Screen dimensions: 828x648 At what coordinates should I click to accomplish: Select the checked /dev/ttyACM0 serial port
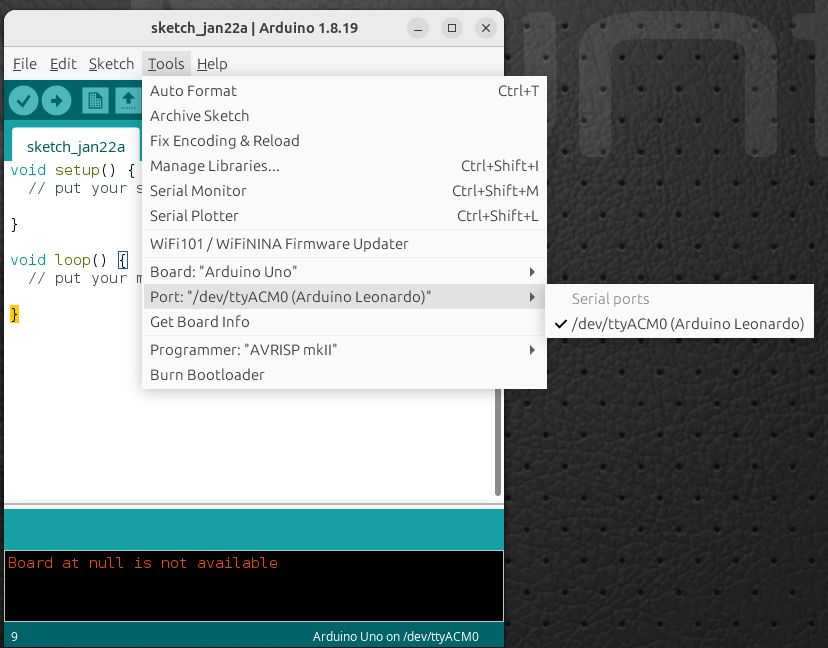(680, 324)
